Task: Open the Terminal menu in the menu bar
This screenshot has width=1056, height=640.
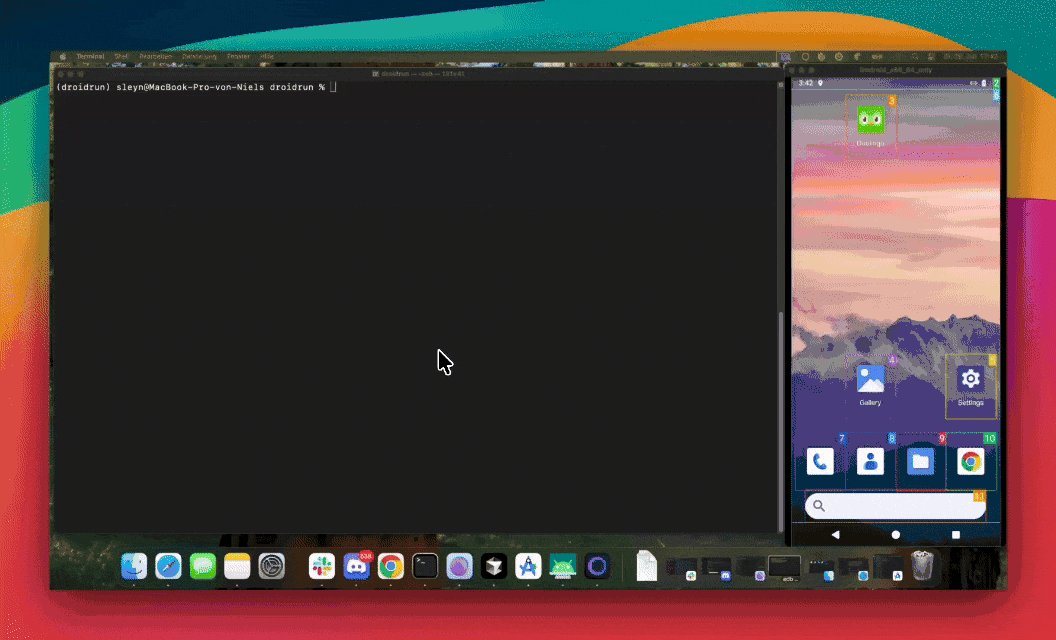Action: coord(90,57)
